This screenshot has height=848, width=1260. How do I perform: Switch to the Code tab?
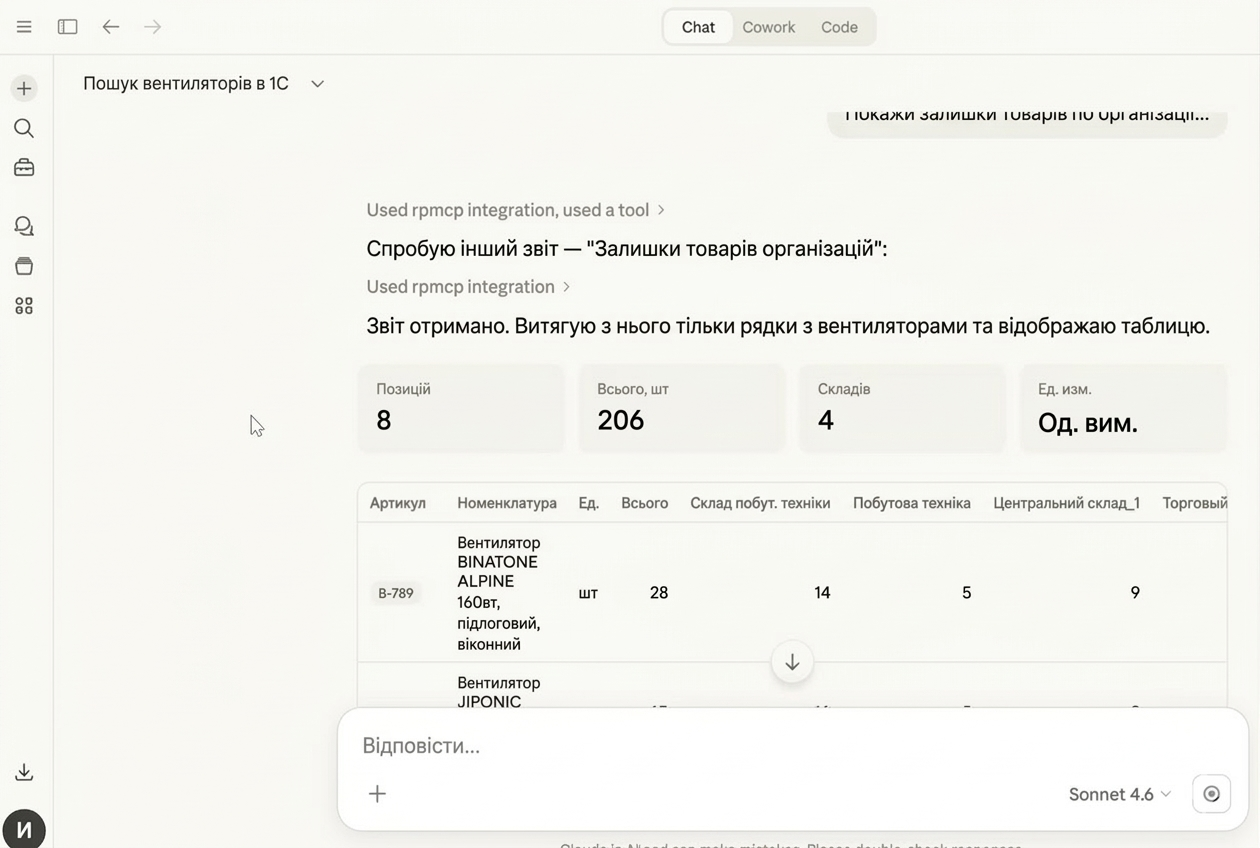[x=839, y=27]
